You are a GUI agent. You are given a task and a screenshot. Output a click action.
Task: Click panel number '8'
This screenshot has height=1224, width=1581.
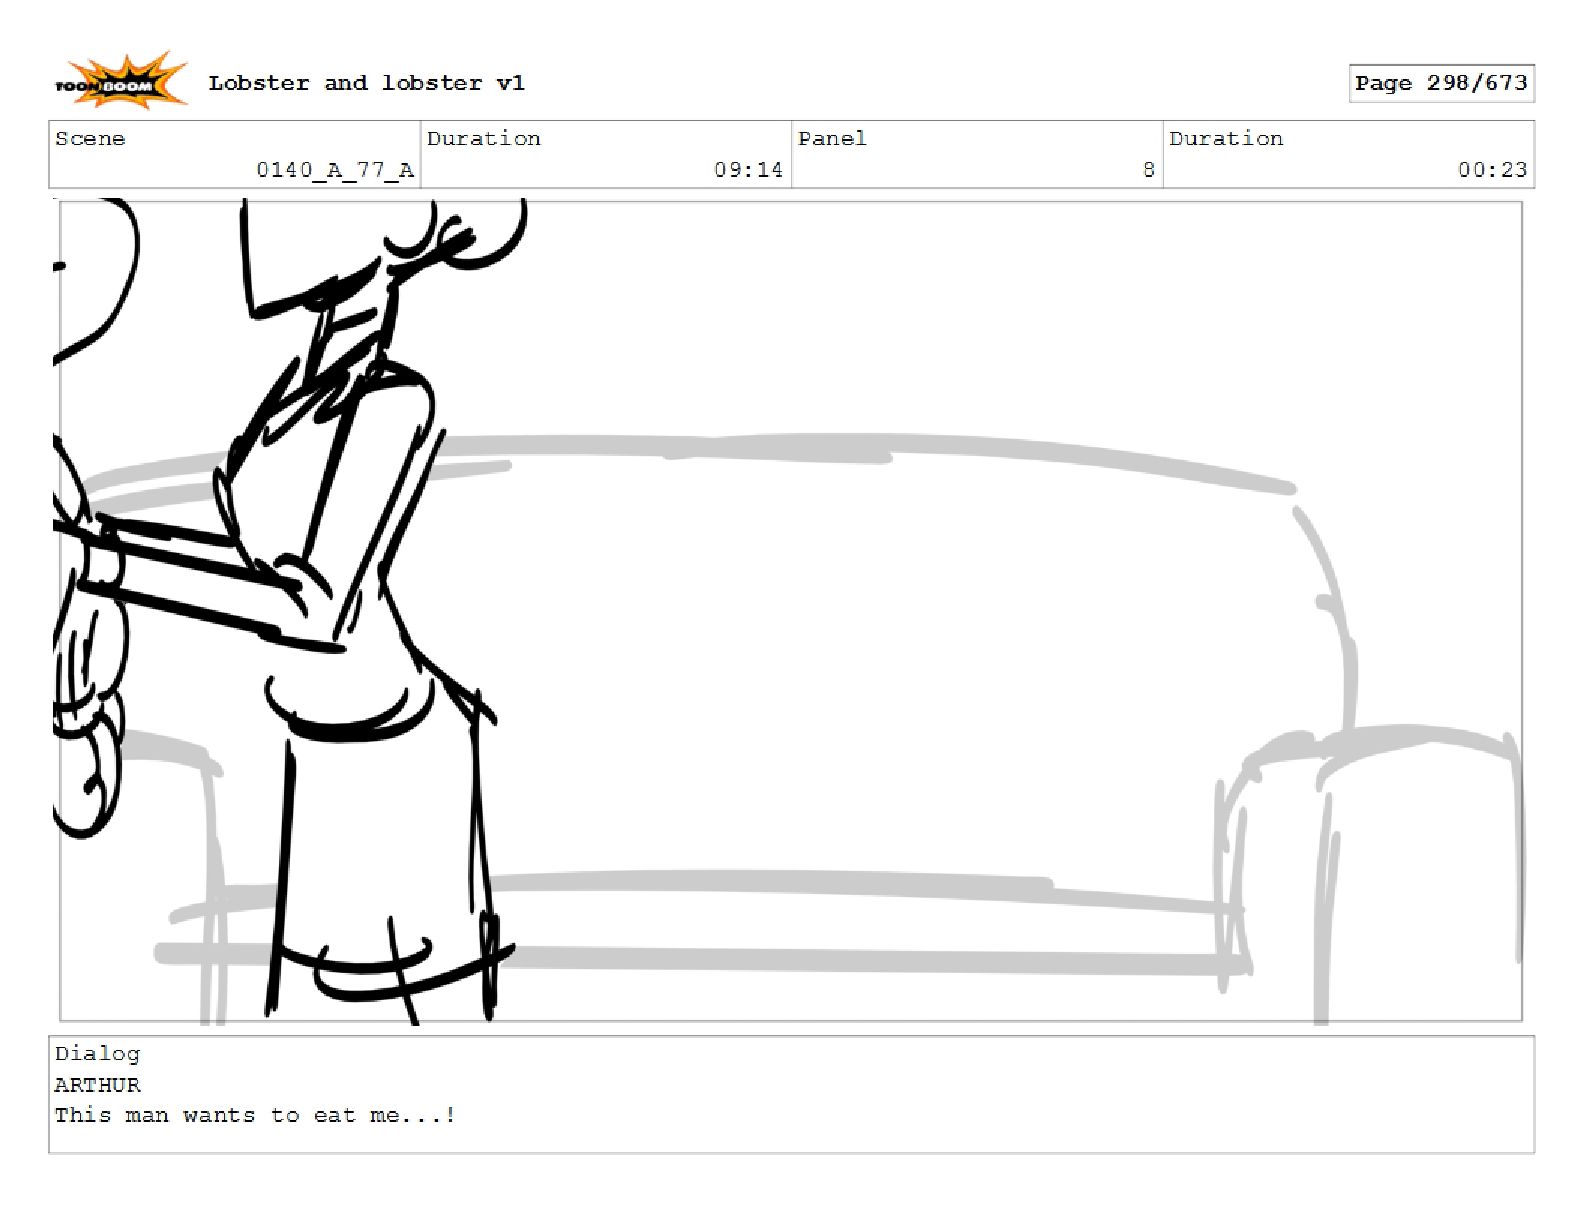[1149, 170]
